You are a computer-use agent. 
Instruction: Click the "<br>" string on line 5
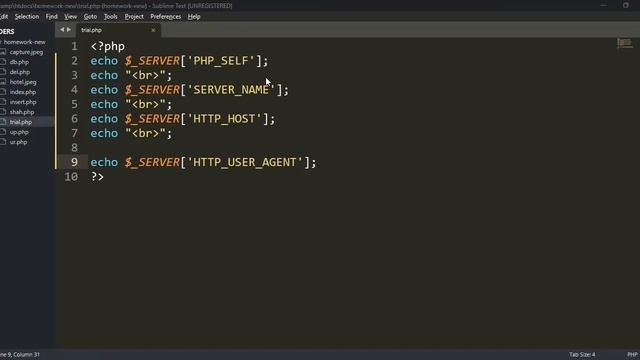pos(145,104)
